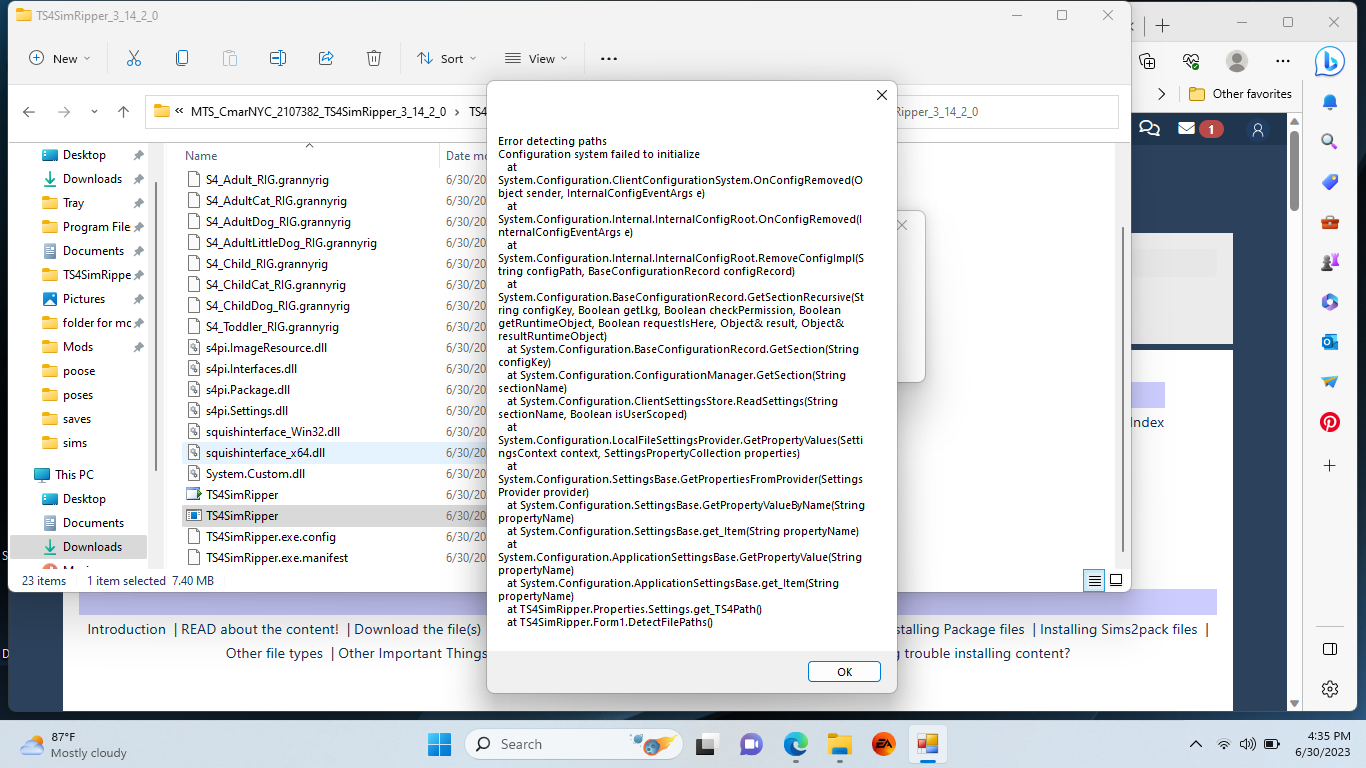The image size is (1366, 768).
Task: Open the Share icon in the toolbar
Action: click(x=326, y=58)
